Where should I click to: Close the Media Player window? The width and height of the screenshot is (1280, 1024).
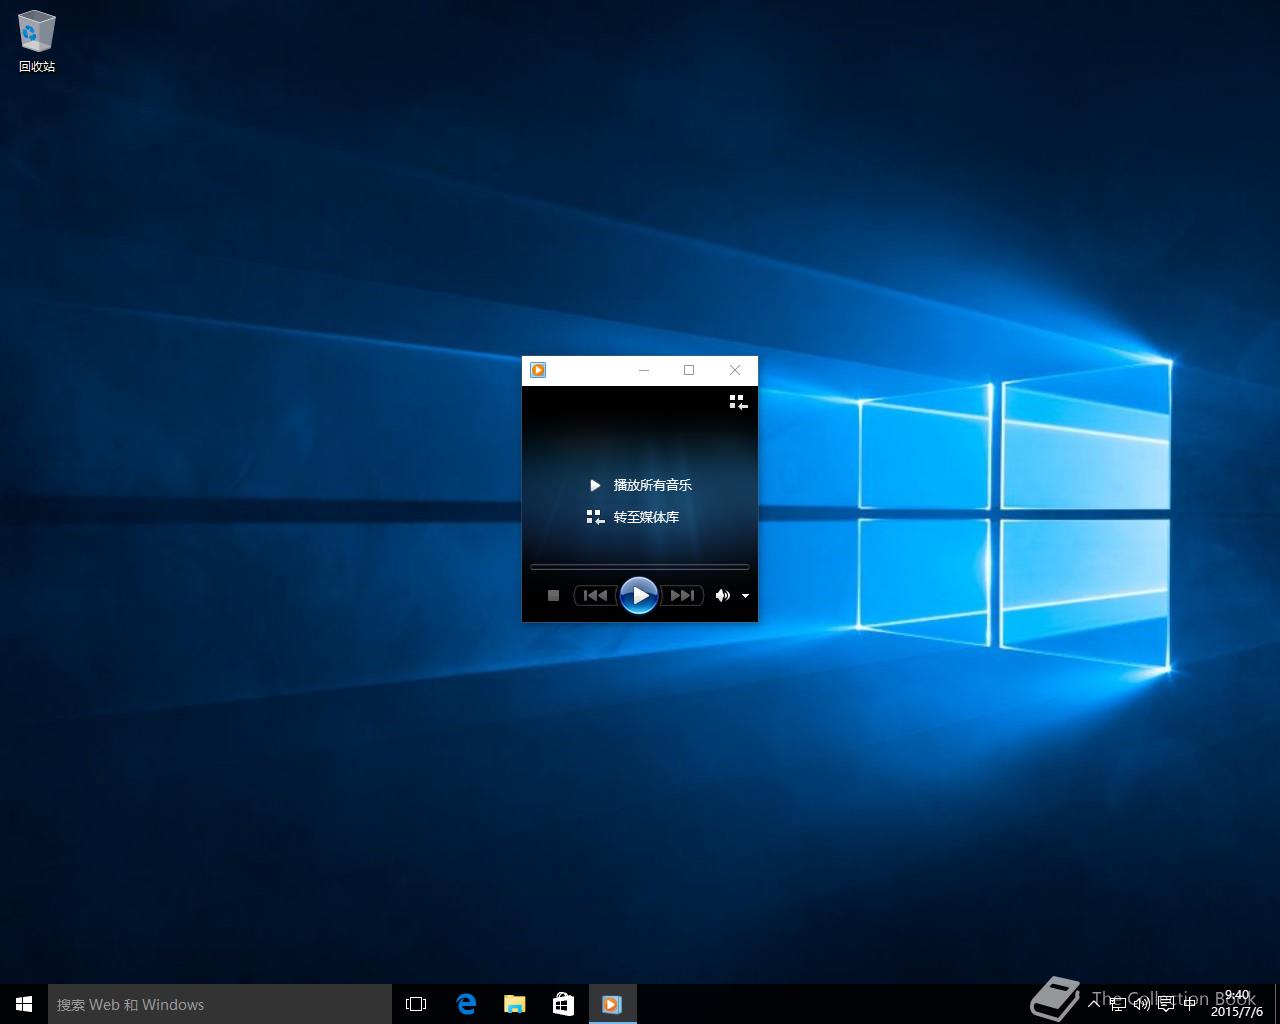click(x=735, y=370)
